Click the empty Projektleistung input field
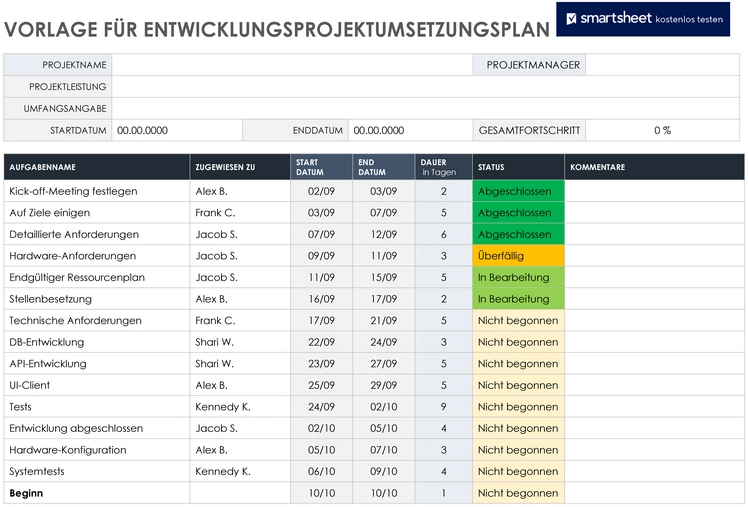 point(426,87)
